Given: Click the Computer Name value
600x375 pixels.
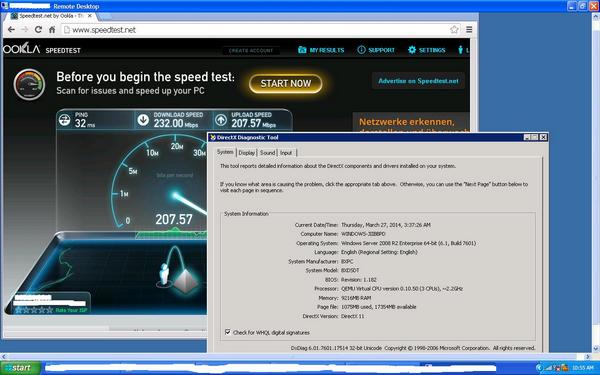Looking at the screenshot, I should coord(363,234).
